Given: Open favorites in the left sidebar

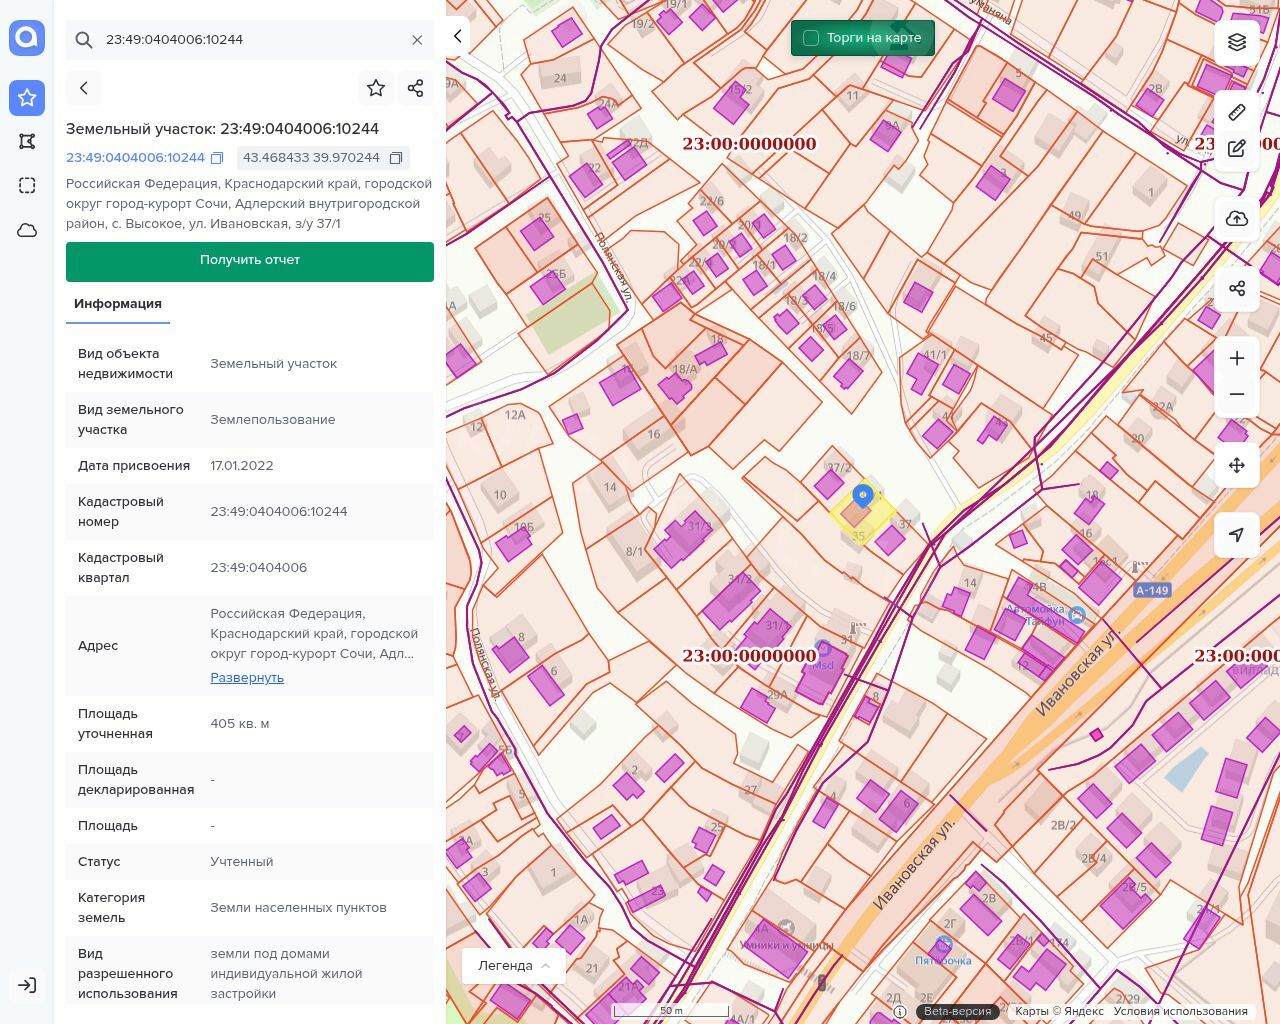Looking at the screenshot, I should click(x=27, y=98).
